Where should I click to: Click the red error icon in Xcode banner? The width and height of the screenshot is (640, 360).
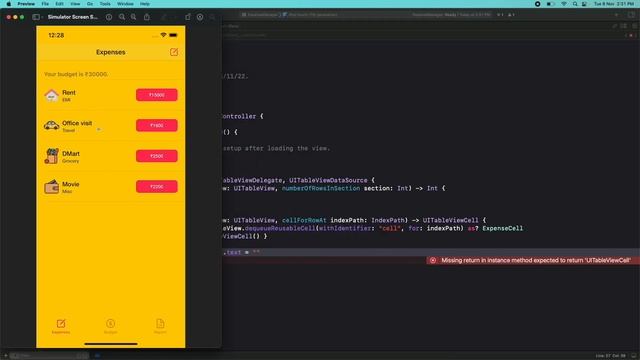pyautogui.click(x=433, y=260)
